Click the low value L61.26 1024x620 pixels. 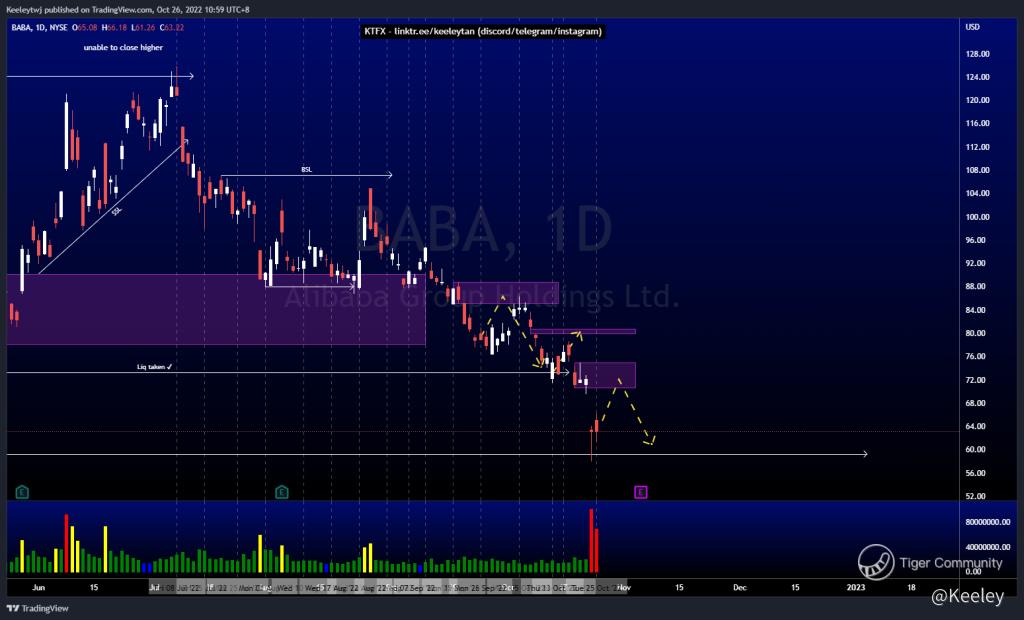click(x=143, y=27)
